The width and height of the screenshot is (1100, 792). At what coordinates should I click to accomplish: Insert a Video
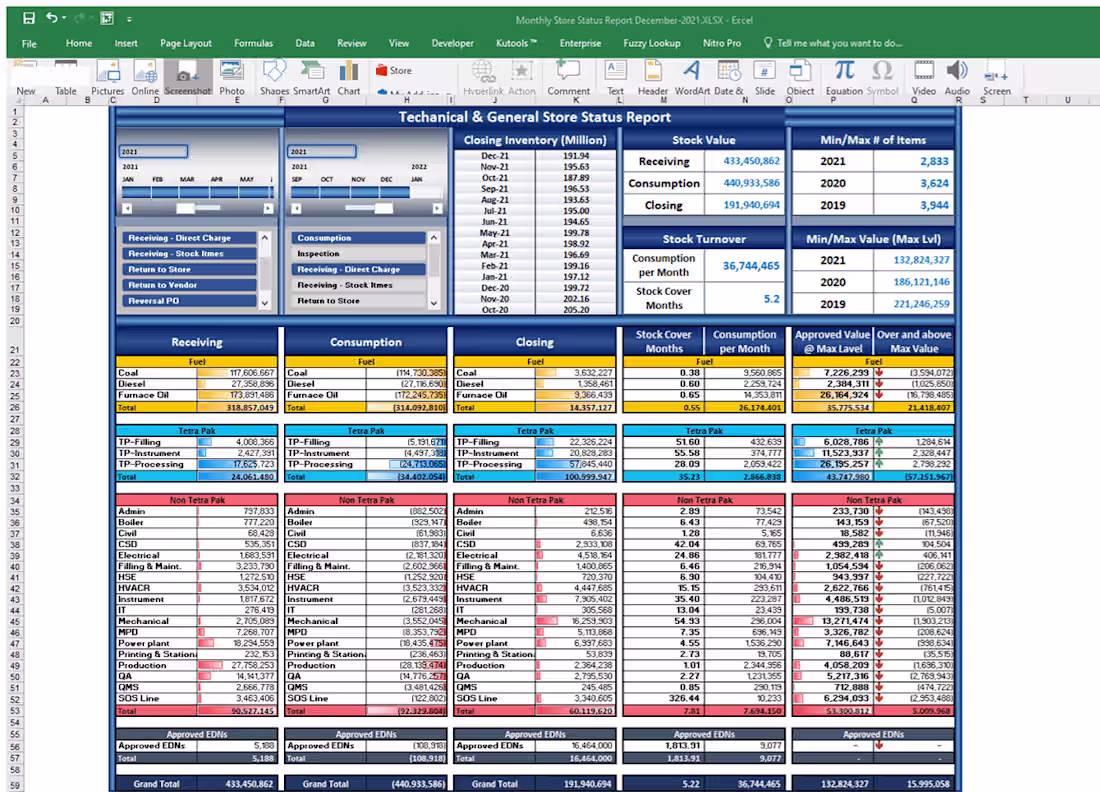(921, 78)
